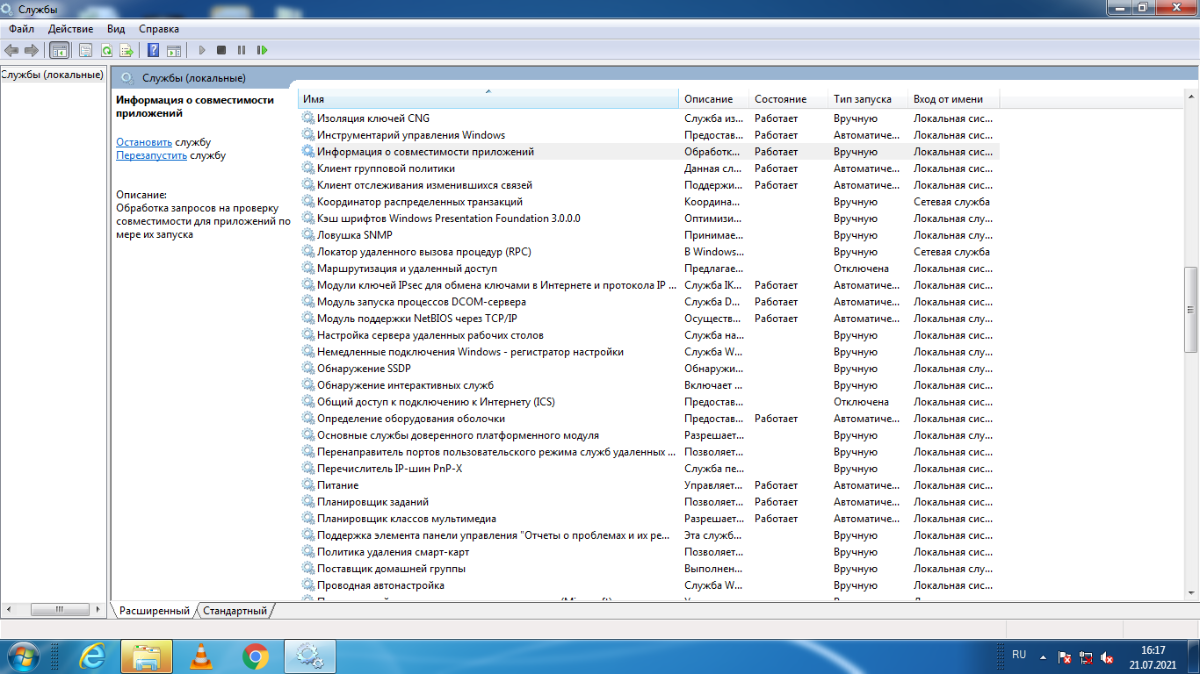The width and height of the screenshot is (1200, 674).
Task: Open Help with blue question mark icon
Action: pos(154,50)
